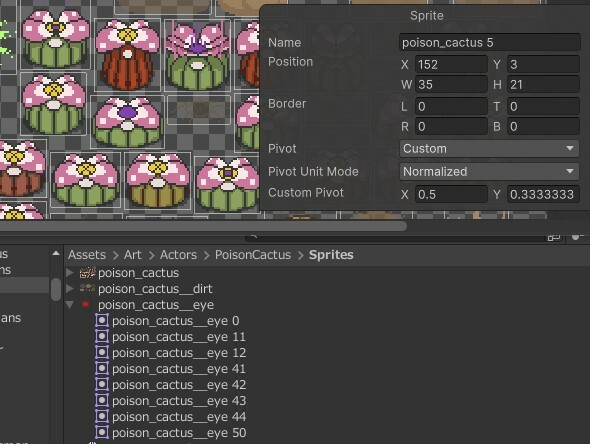Edit the Custom Pivot Y field
The height and width of the screenshot is (444, 590).
(x=543, y=194)
